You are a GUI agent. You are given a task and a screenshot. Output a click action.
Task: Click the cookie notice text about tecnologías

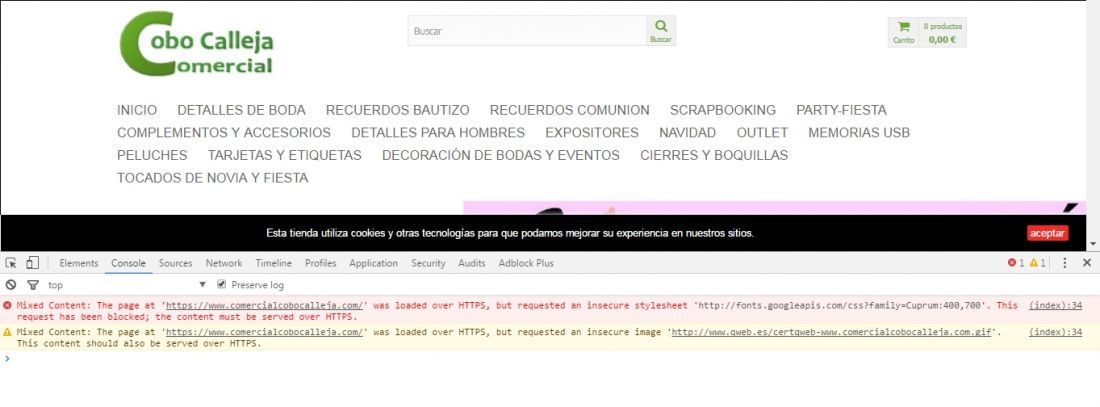coord(510,233)
